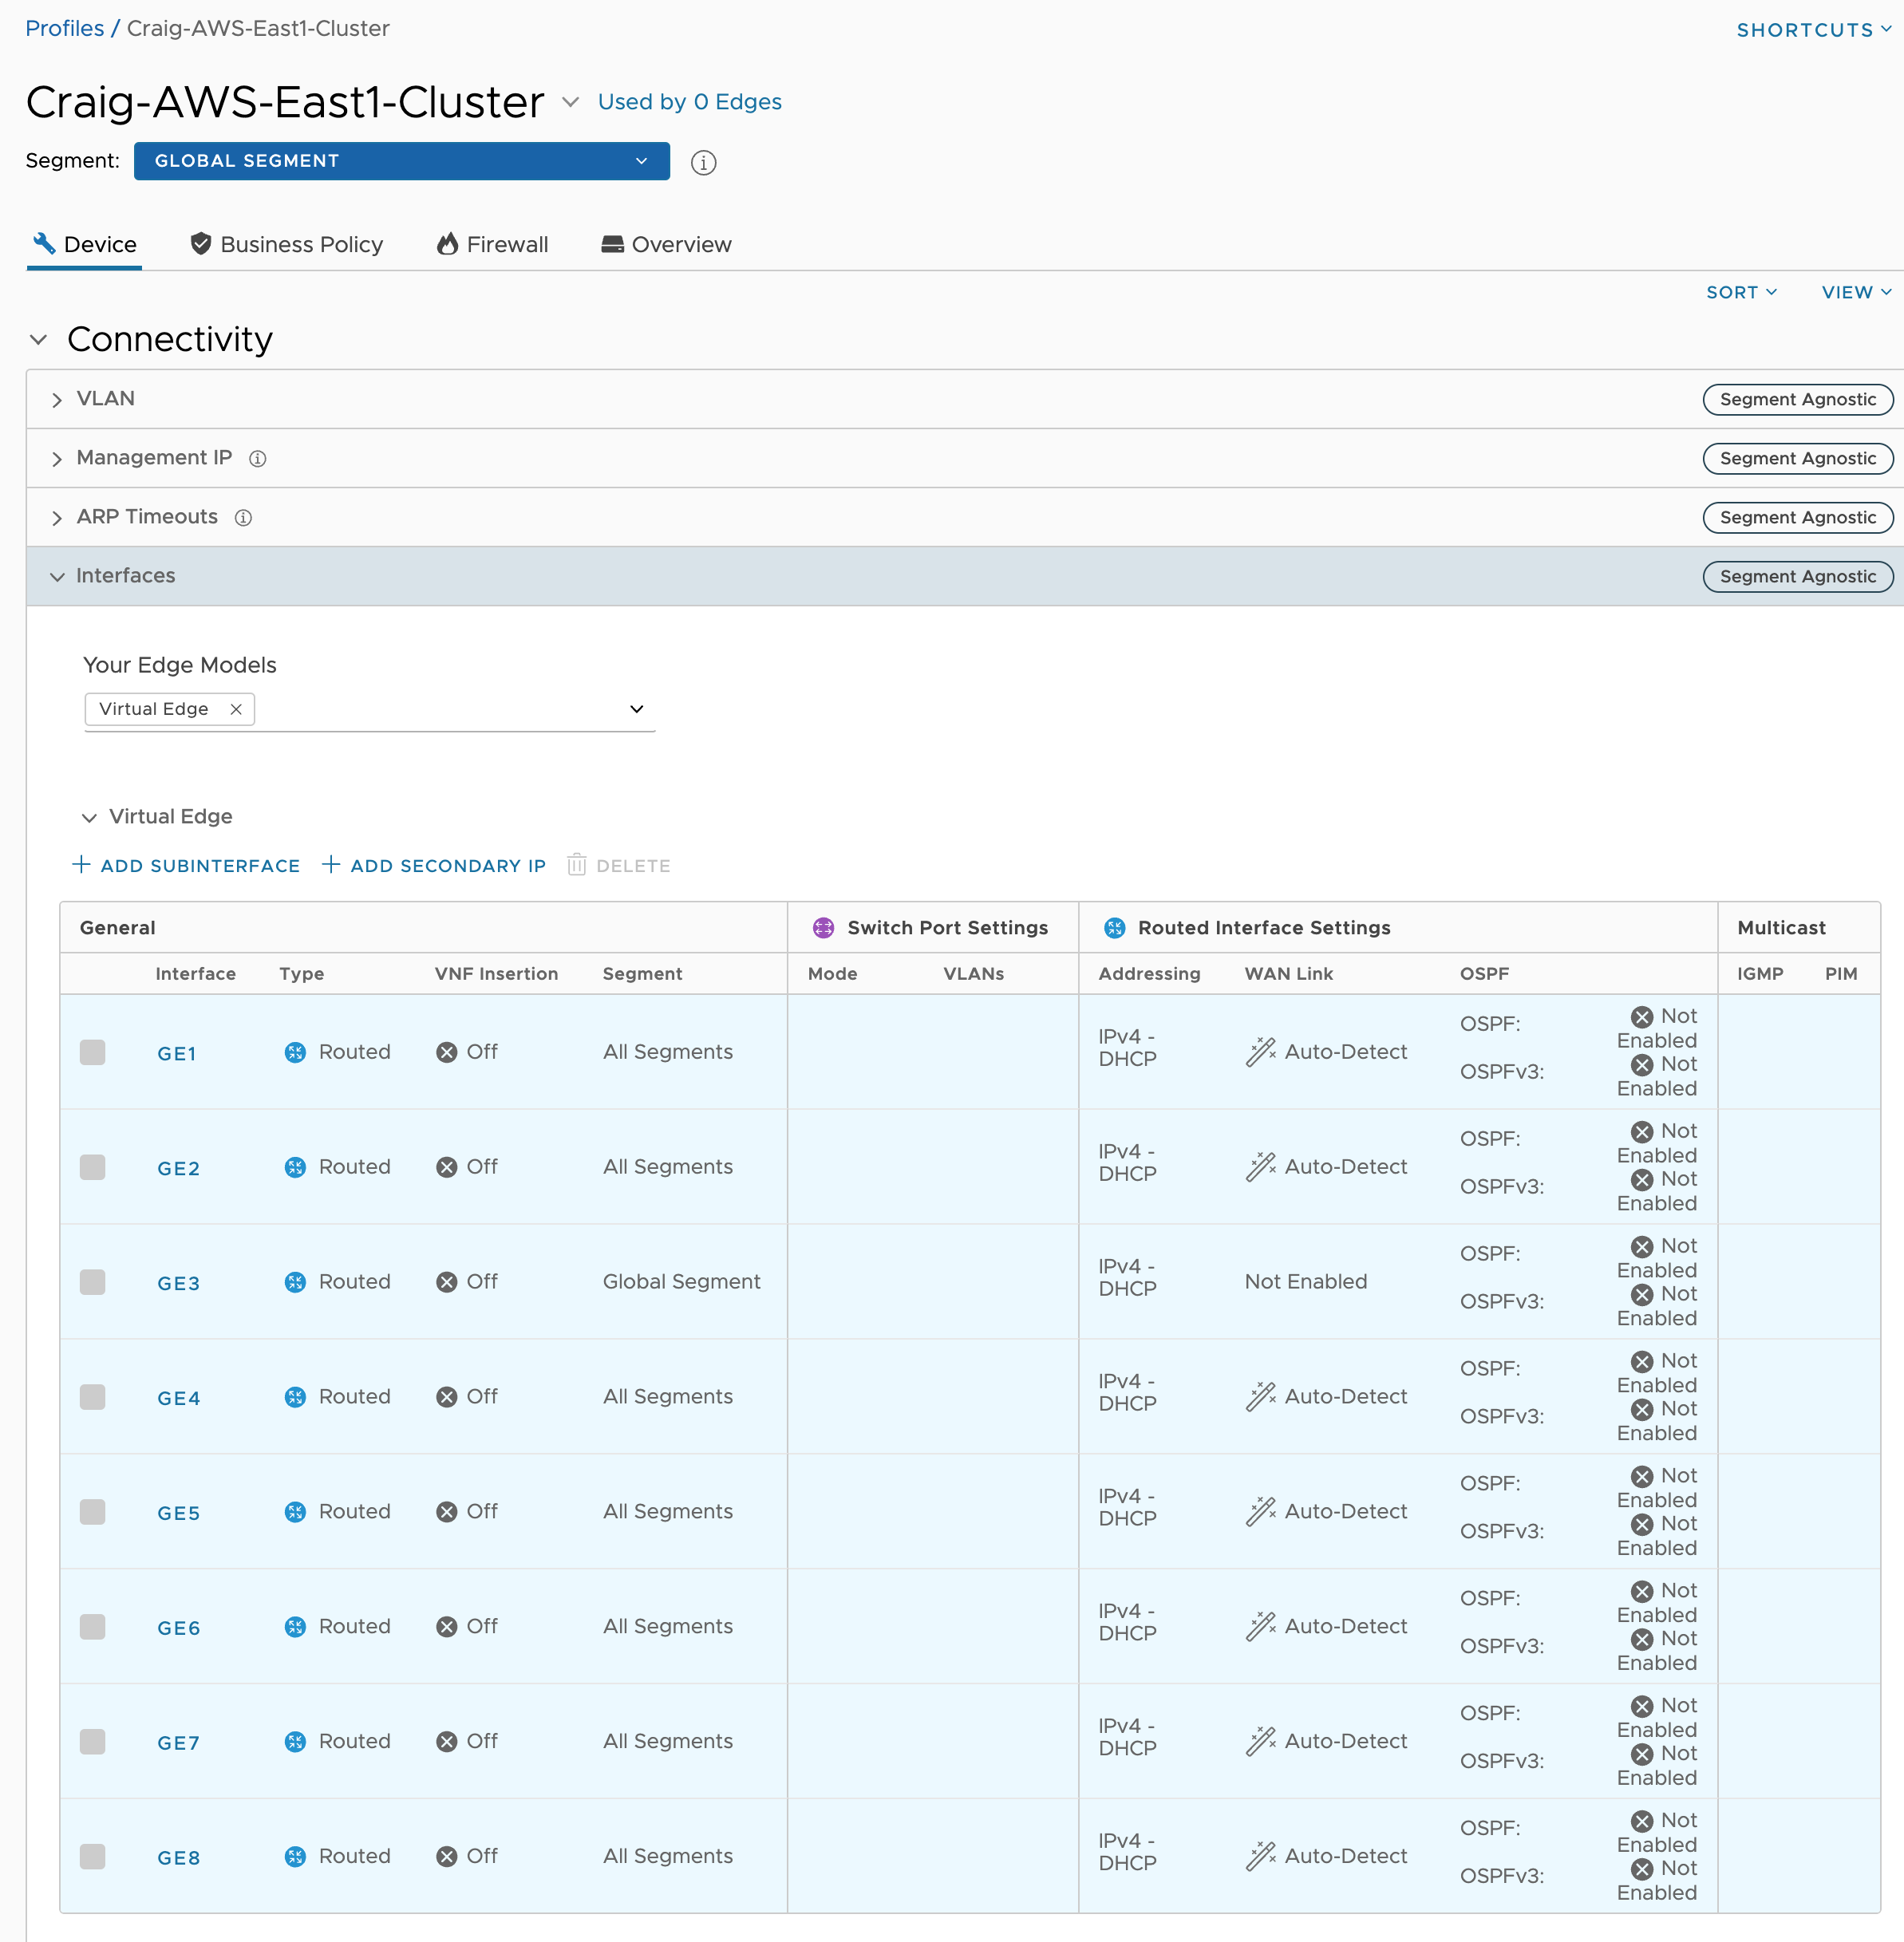
Task: Click the Firewall flame icon
Action: [447, 243]
